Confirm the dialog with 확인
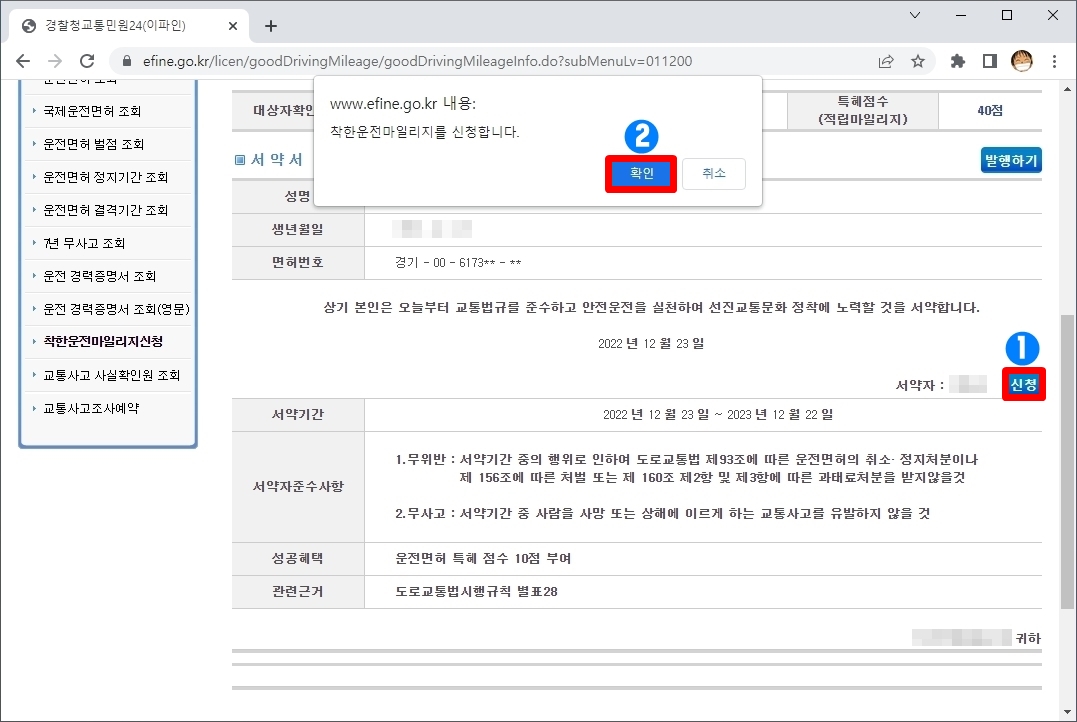 click(x=641, y=173)
